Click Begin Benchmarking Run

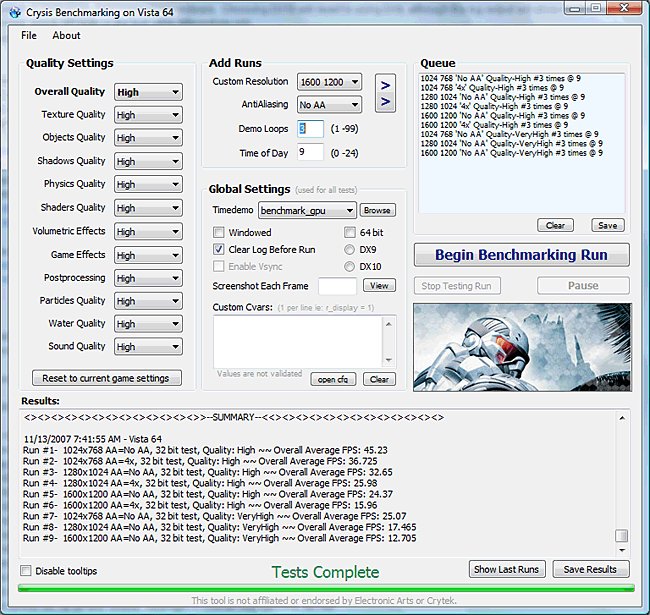[521, 255]
